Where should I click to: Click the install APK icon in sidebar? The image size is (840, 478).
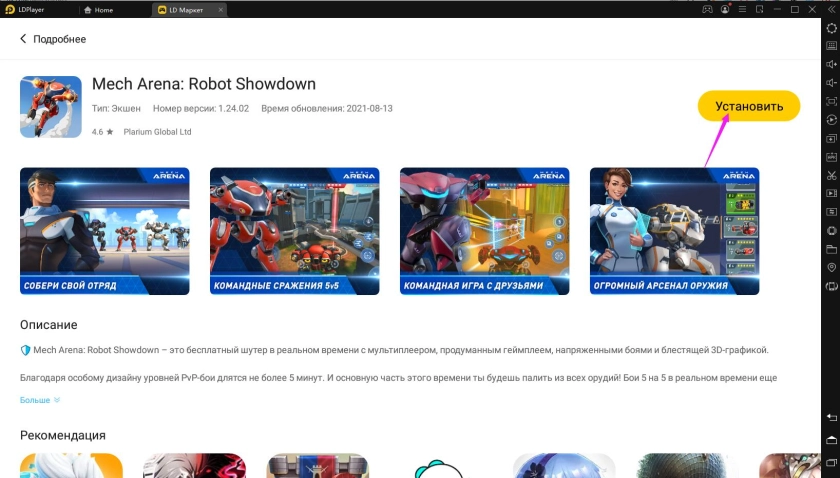[831, 157]
